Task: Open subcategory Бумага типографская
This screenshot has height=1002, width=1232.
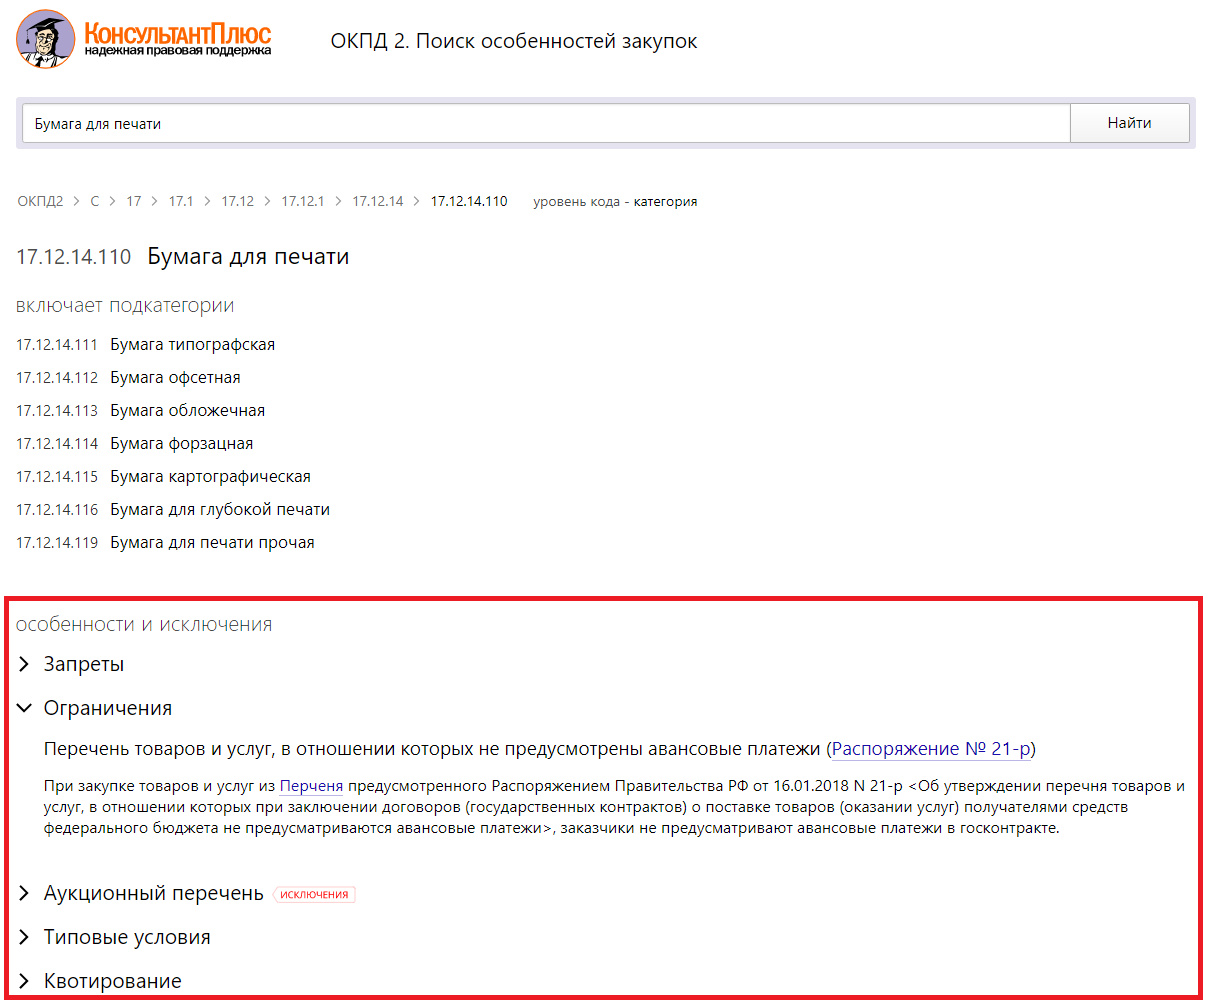Action: point(192,345)
